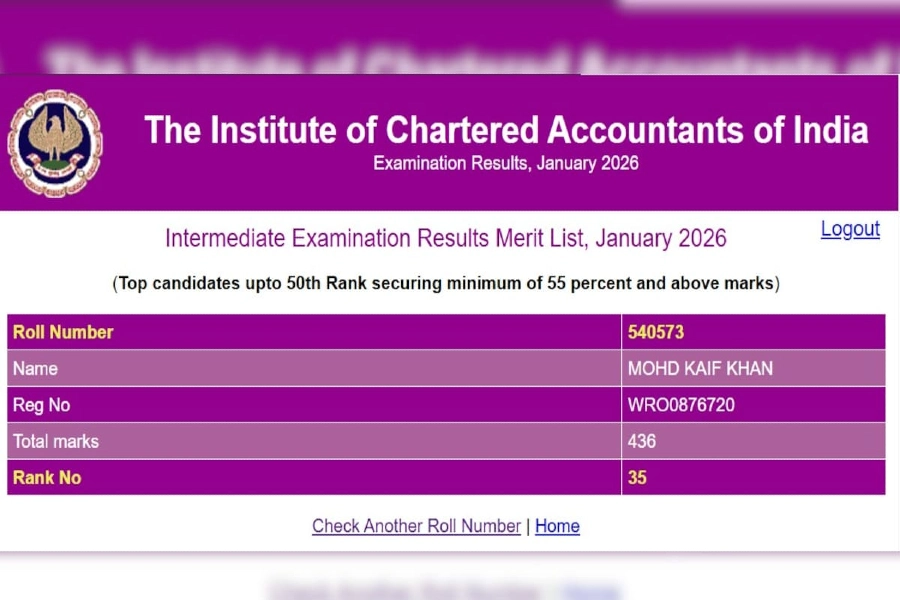Click registration number WRO0876720
Viewport: 900px width, 600px height.
pyautogui.click(x=687, y=405)
